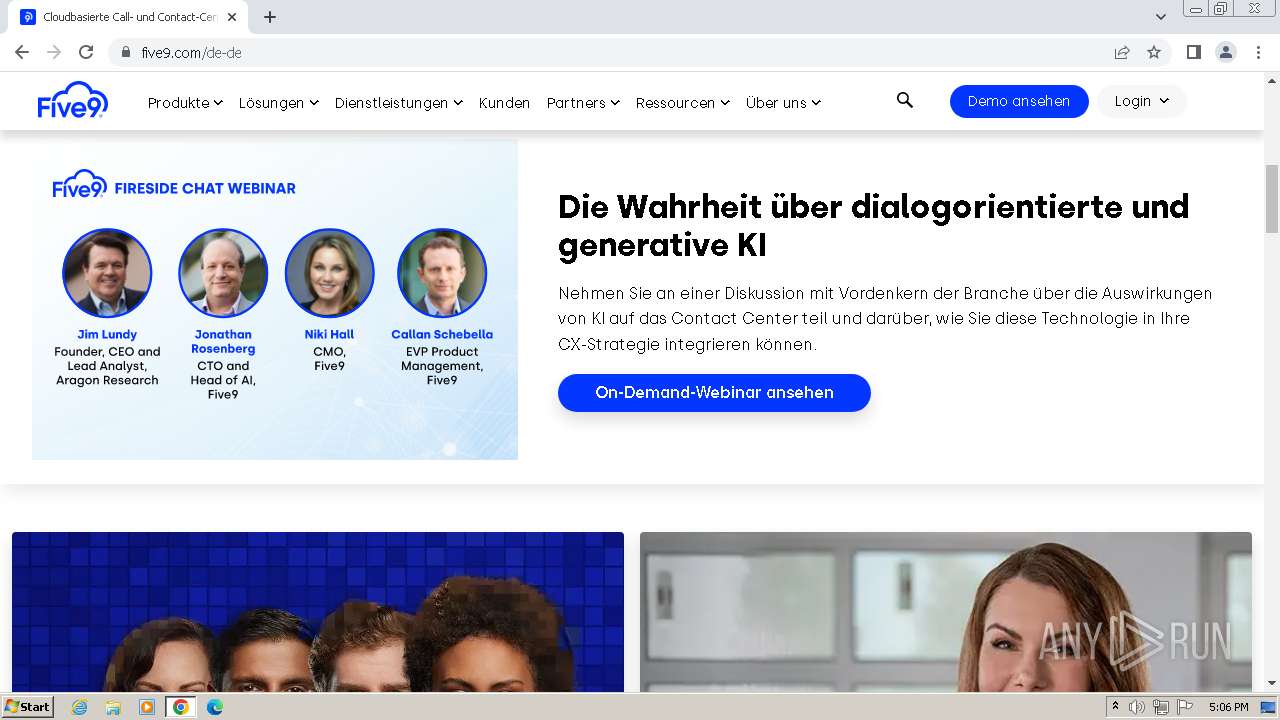1280x720 pixels.
Task: Go back with the browser back arrow
Action: [x=22, y=52]
